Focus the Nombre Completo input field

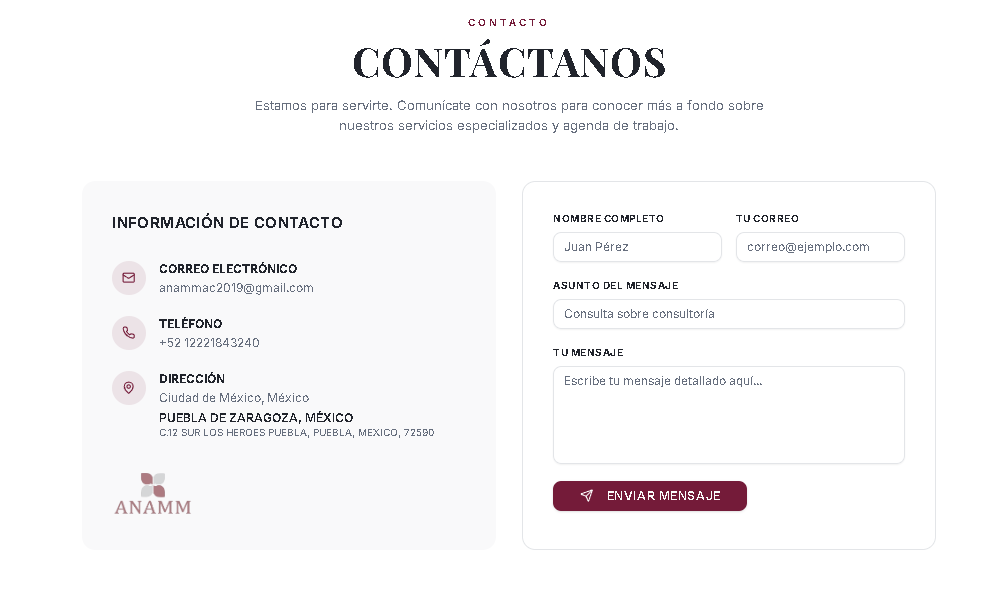(x=637, y=247)
